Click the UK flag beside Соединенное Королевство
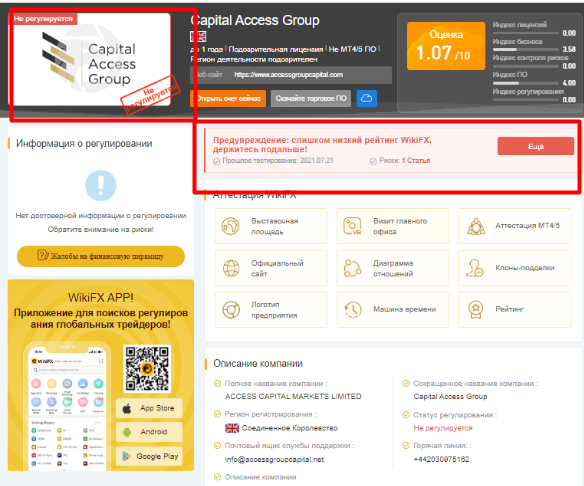 (x=232, y=428)
